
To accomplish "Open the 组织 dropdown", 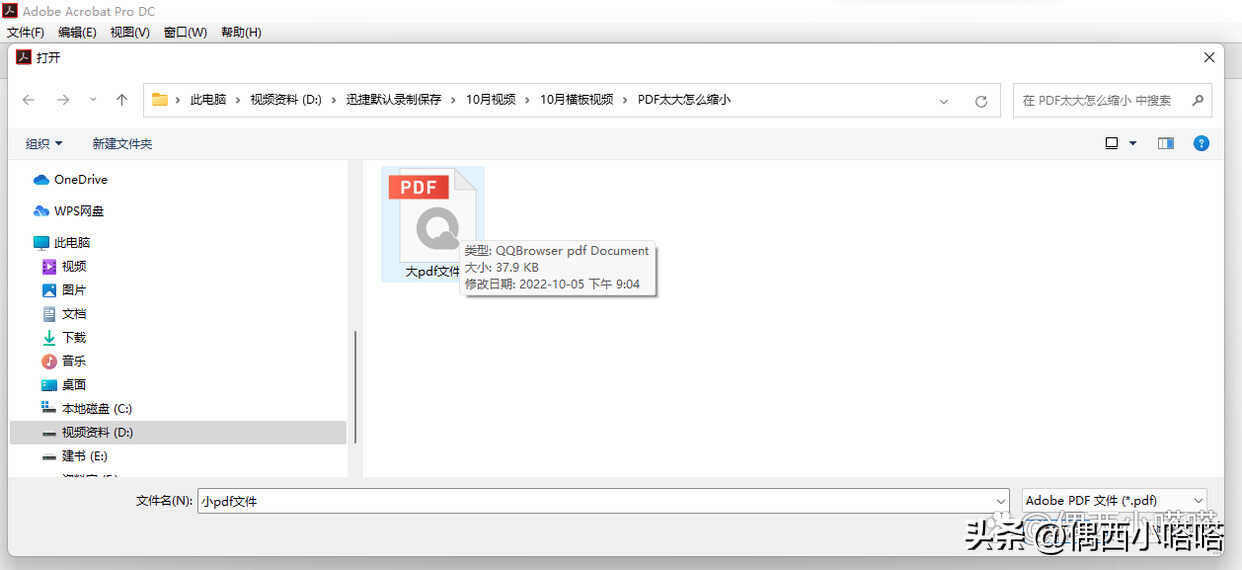I will pos(44,144).
